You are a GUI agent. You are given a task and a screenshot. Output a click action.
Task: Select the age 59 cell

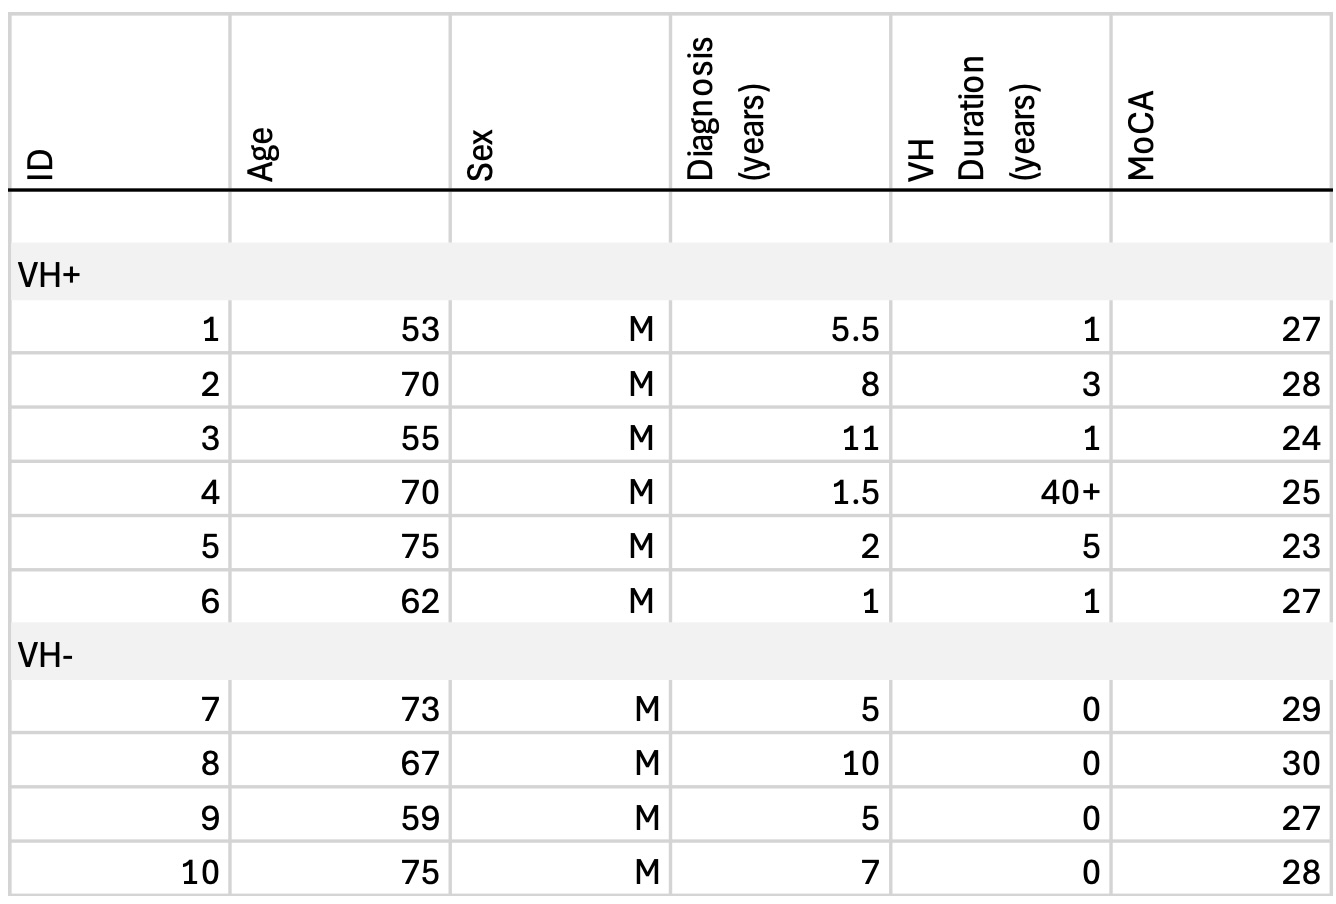point(416,819)
